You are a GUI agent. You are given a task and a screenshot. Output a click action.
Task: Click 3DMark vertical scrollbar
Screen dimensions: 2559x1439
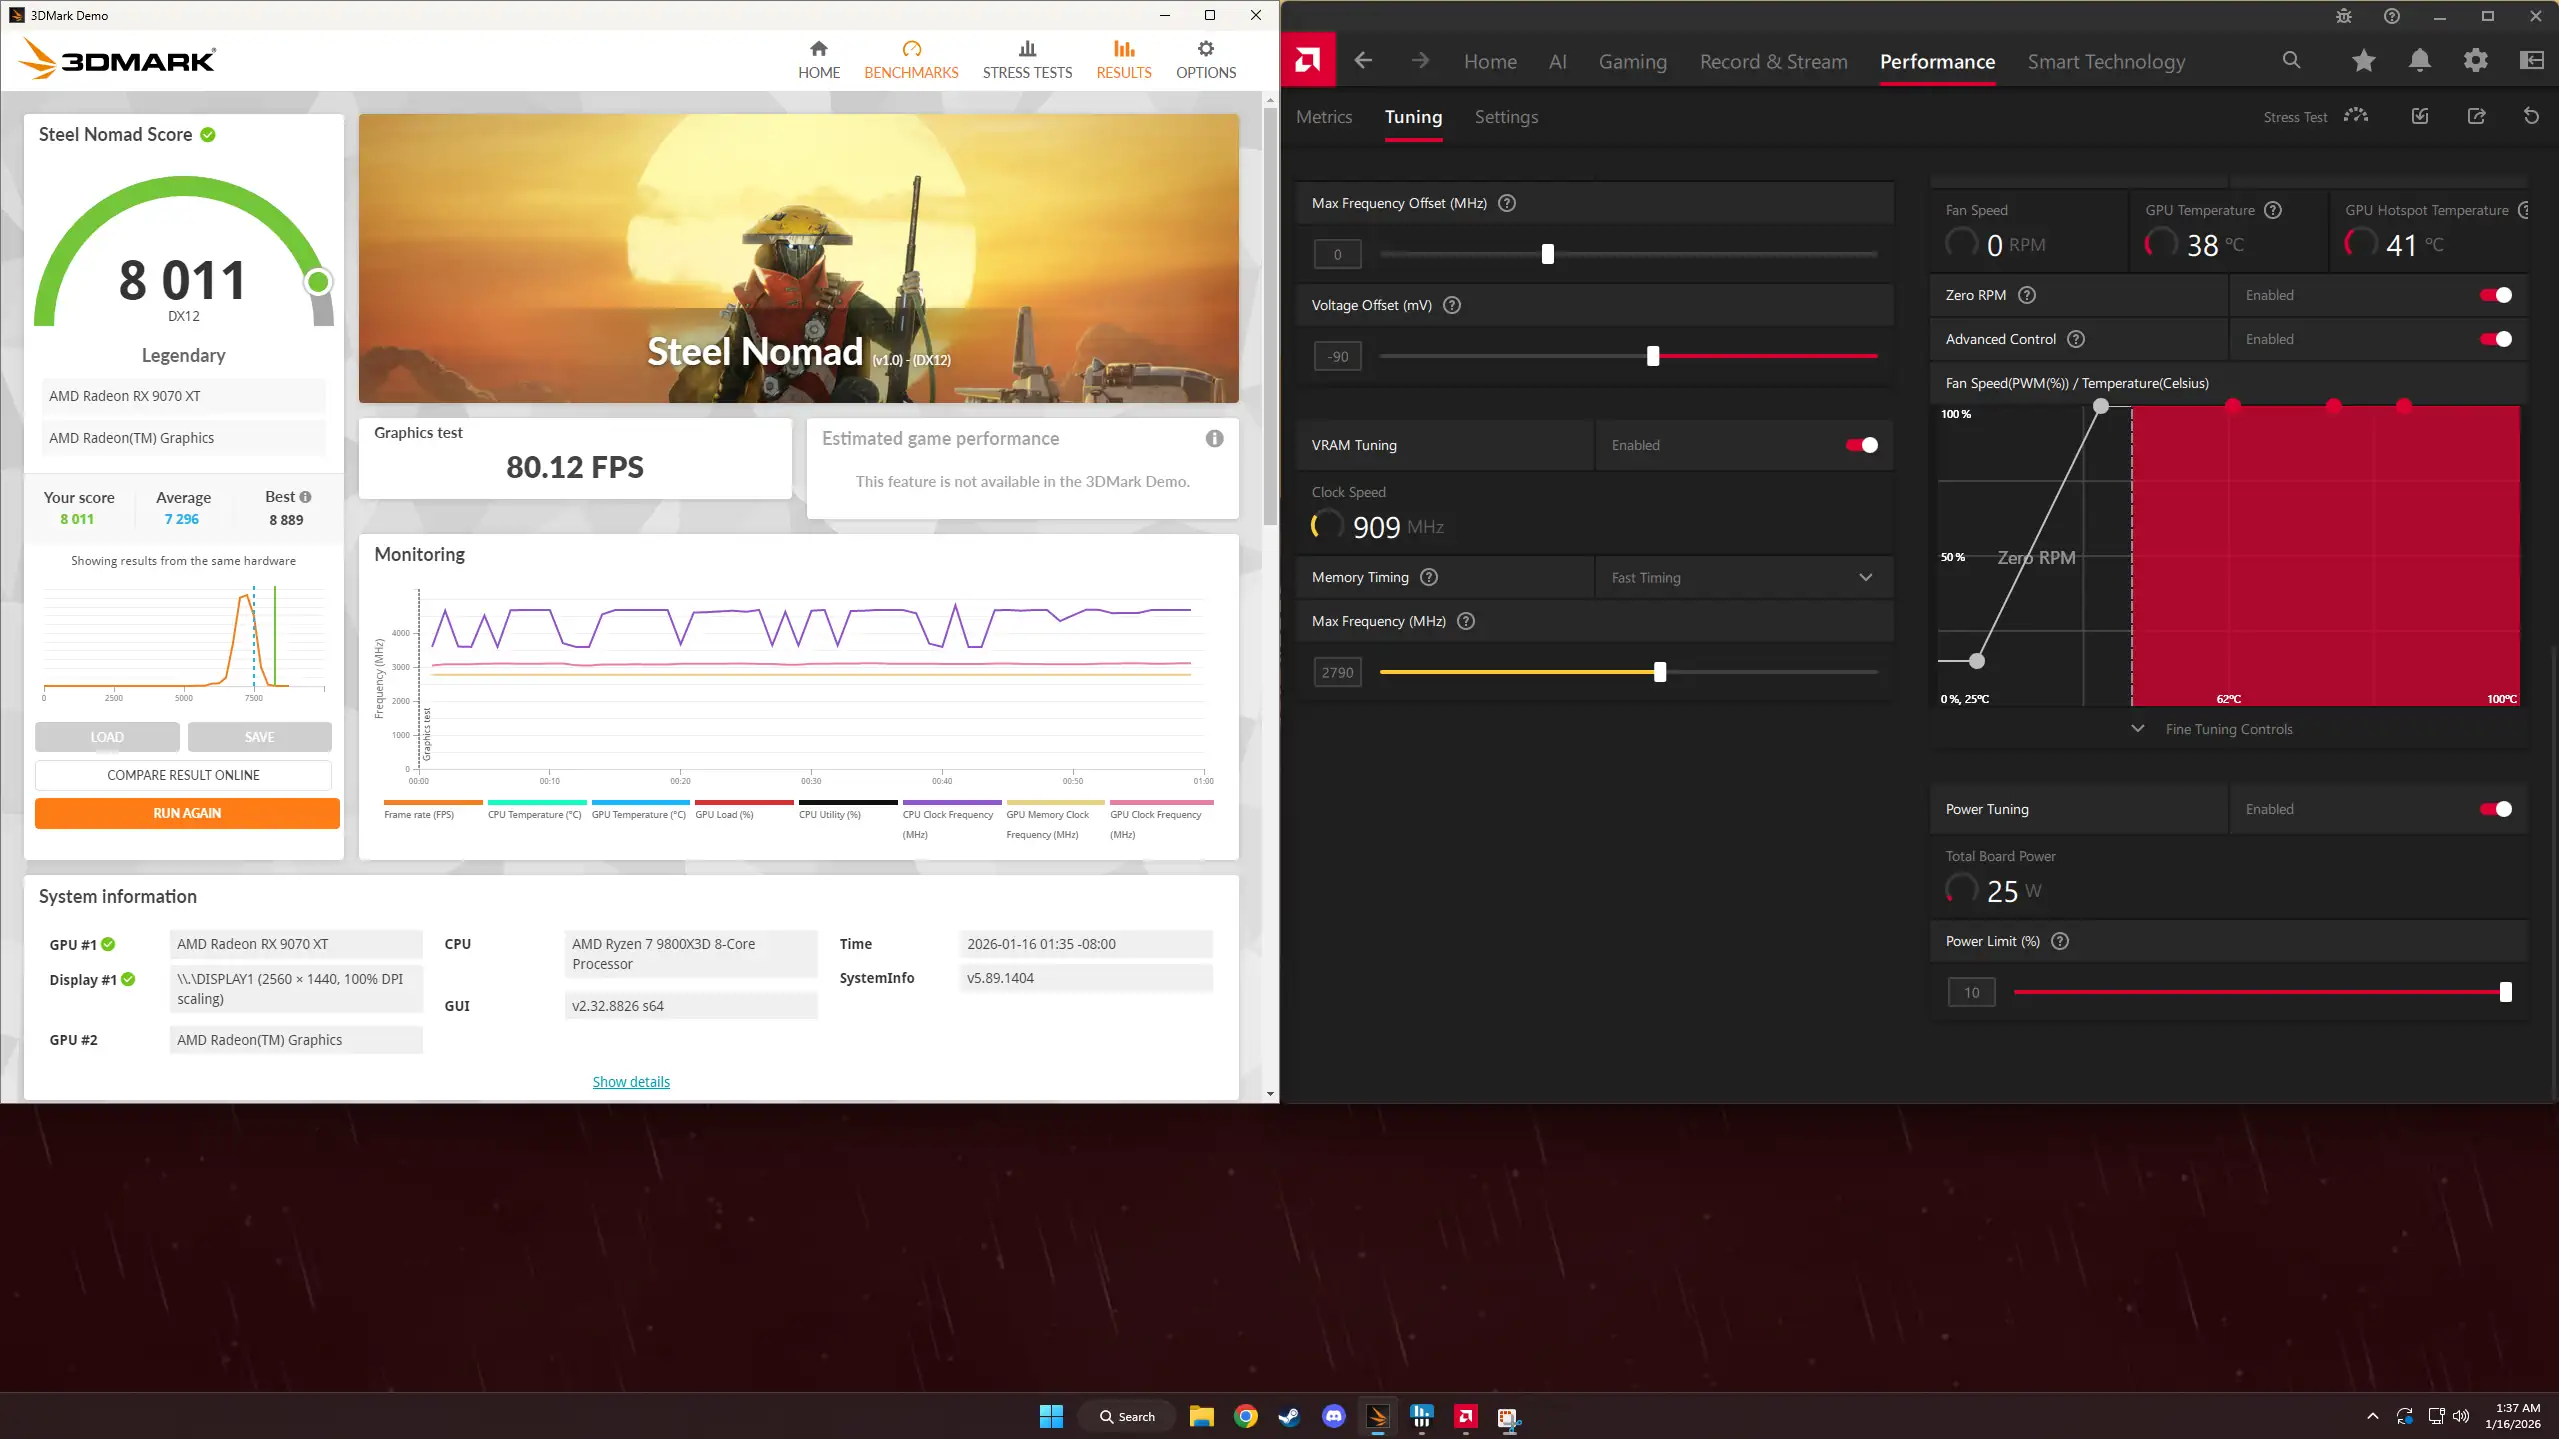click(1270, 315)
